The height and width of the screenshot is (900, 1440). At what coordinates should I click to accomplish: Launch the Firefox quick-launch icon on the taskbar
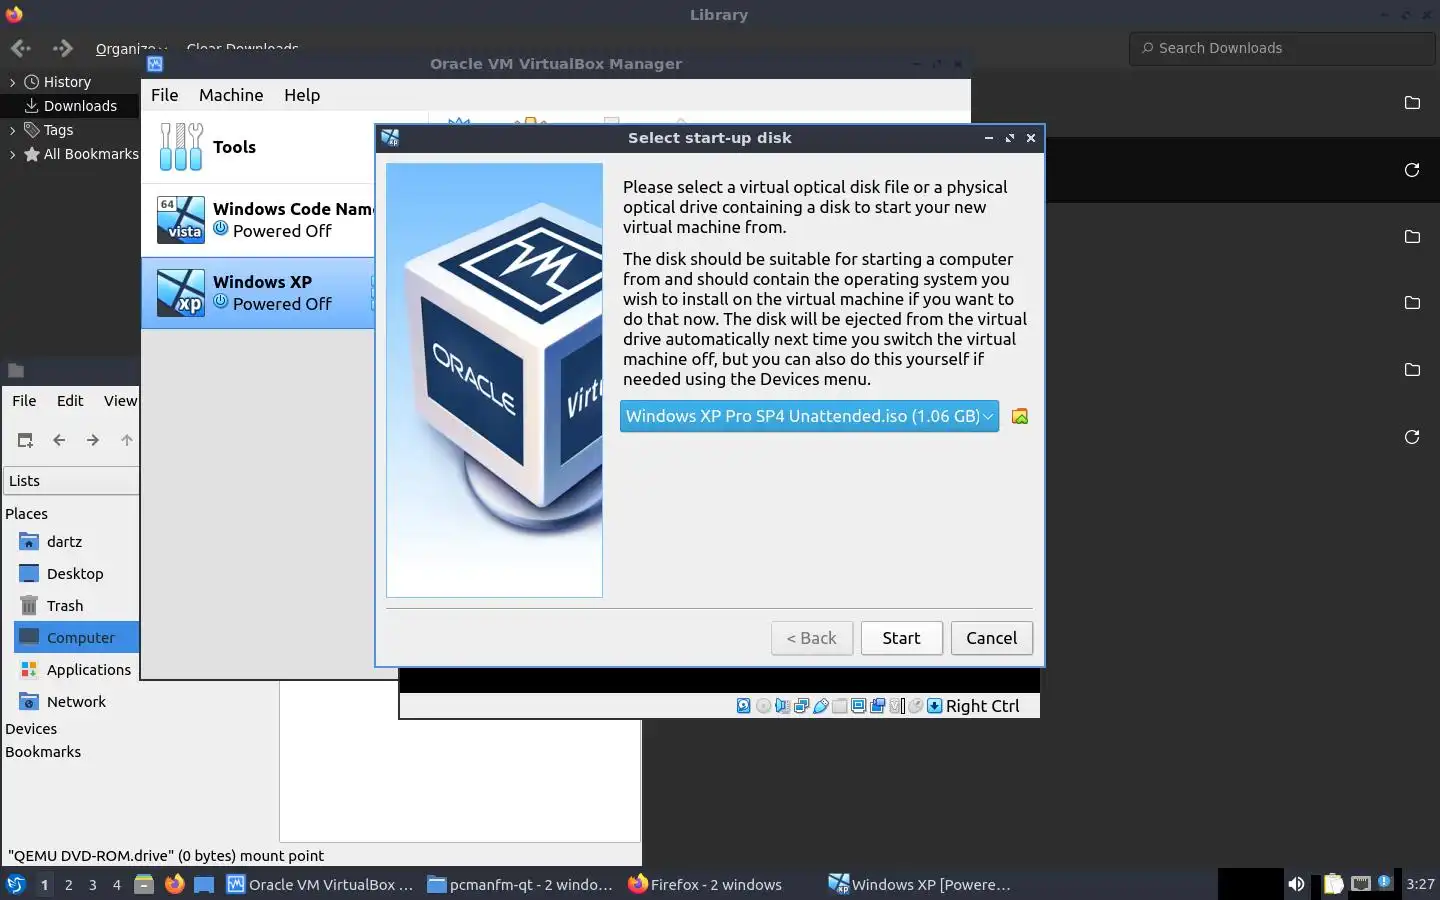tap(175, 884)
